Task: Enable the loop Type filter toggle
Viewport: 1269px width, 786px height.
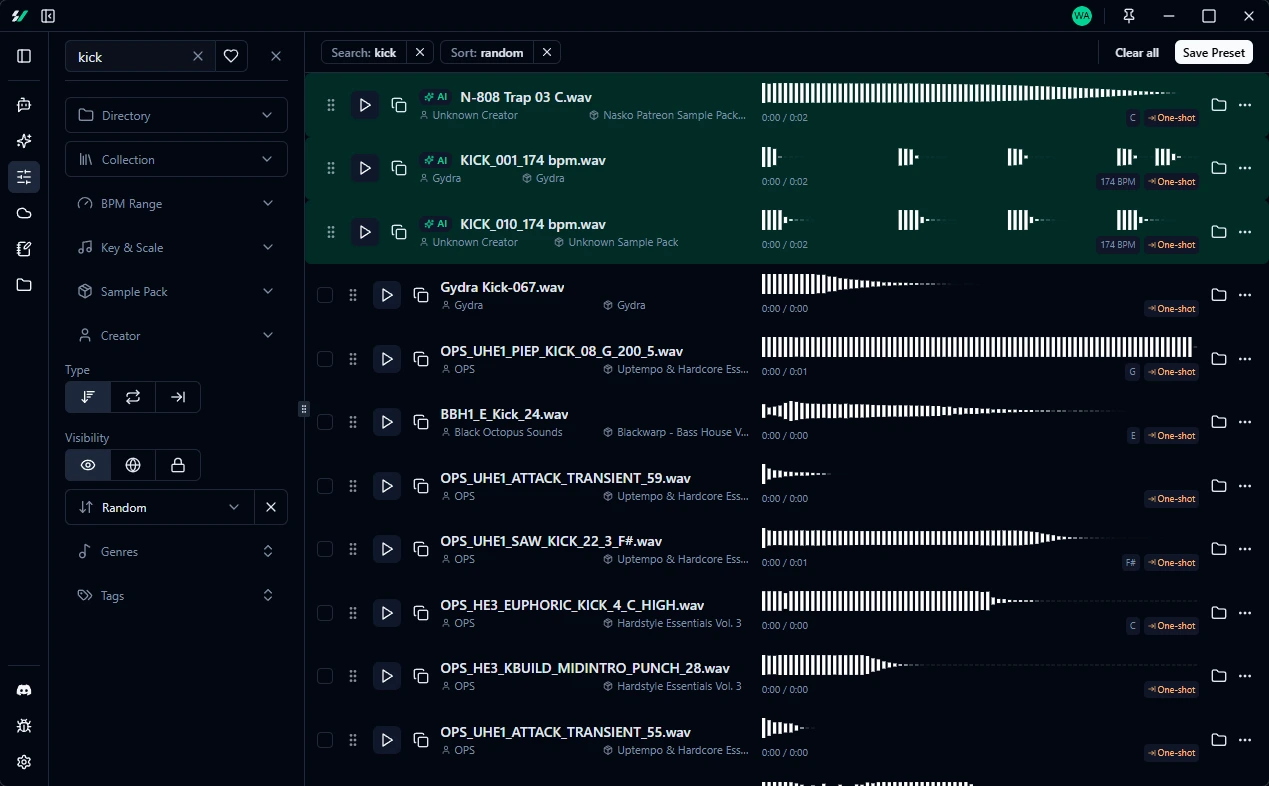Action: coord(132,397)
